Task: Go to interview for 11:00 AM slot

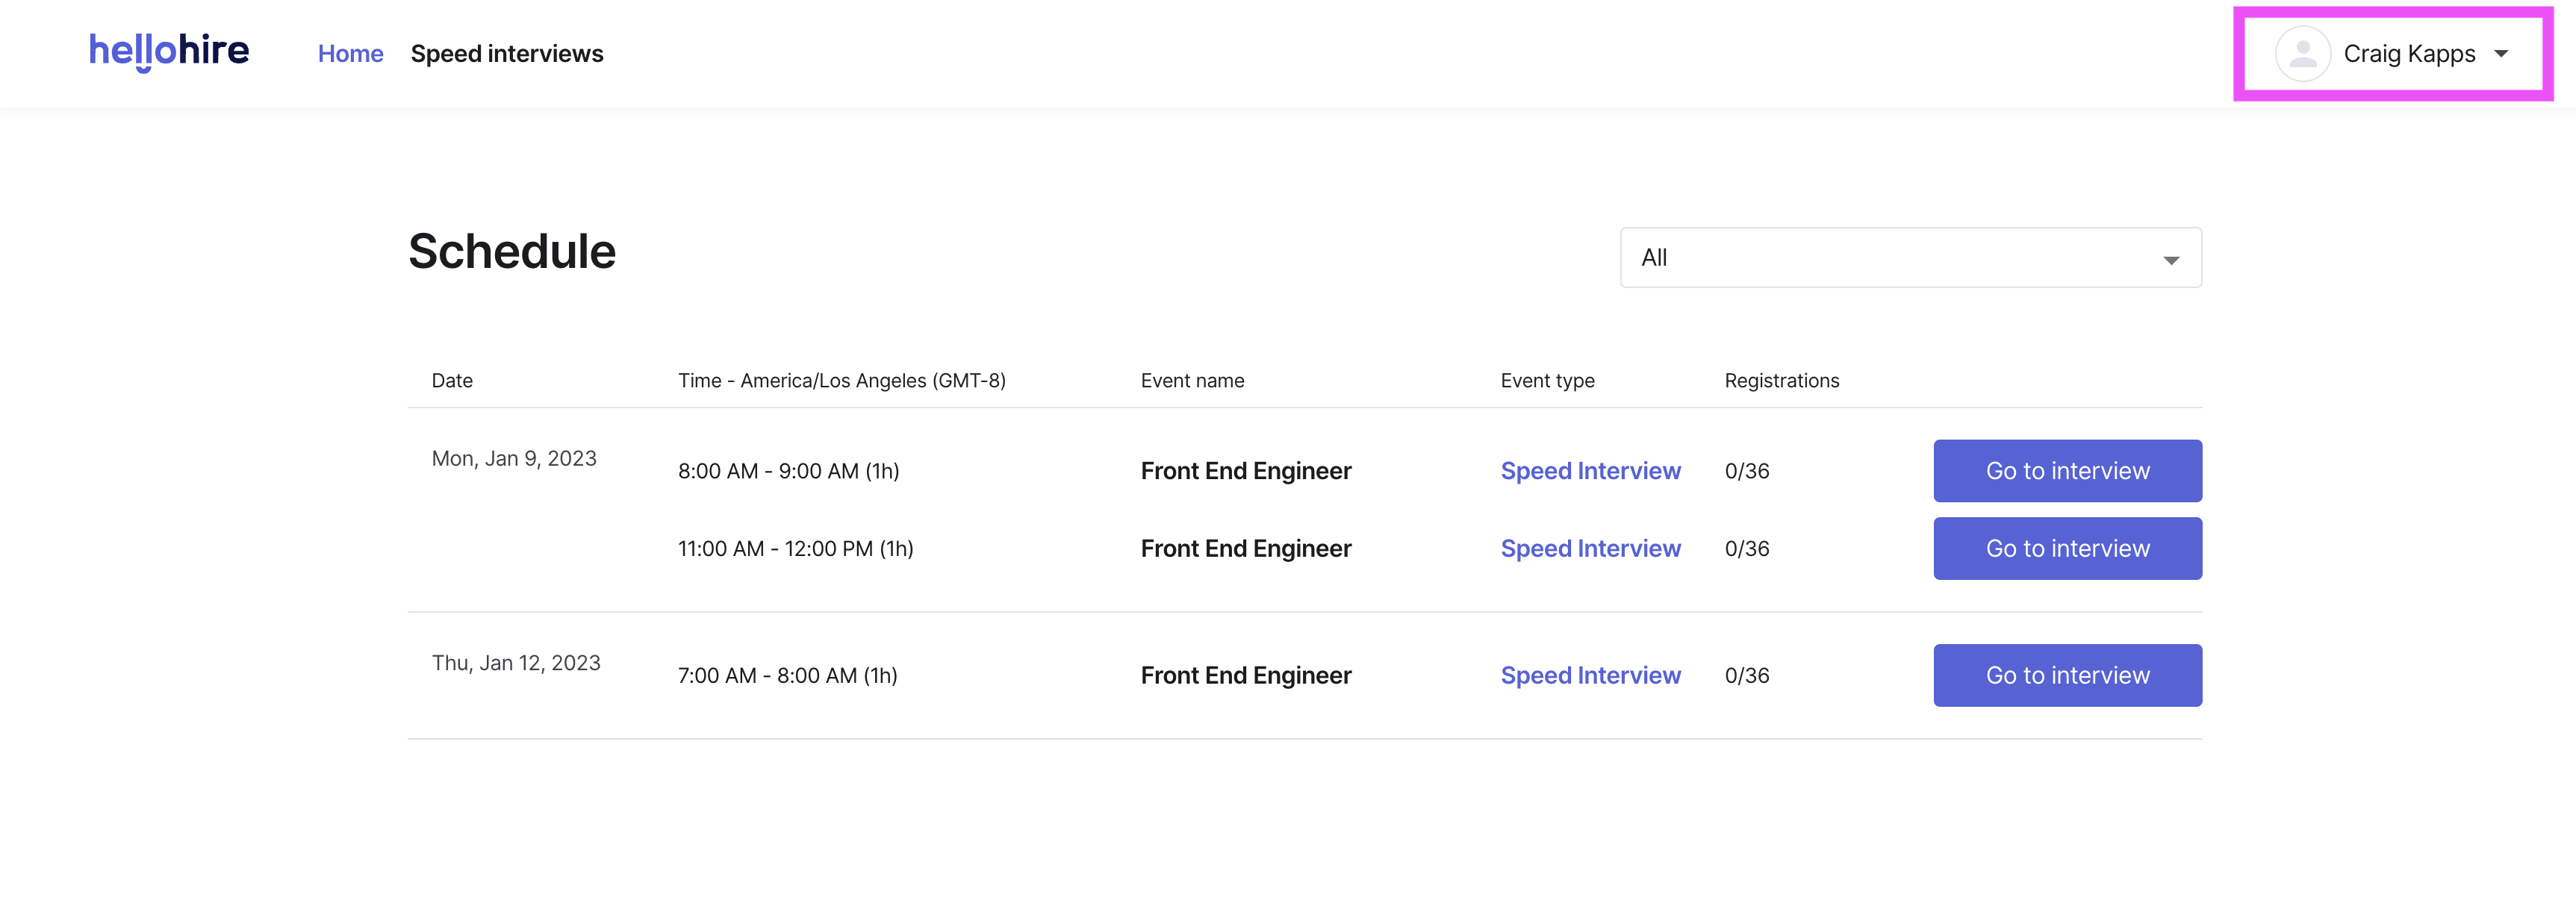Action: 2066,549
